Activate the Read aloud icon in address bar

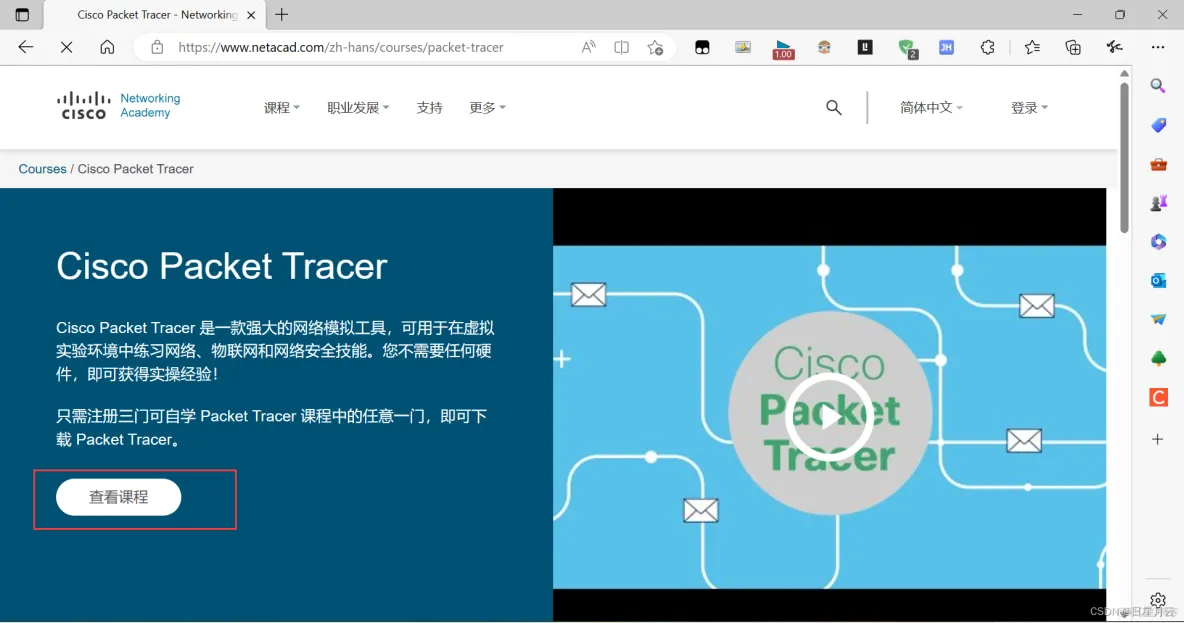tap(588, 47)
